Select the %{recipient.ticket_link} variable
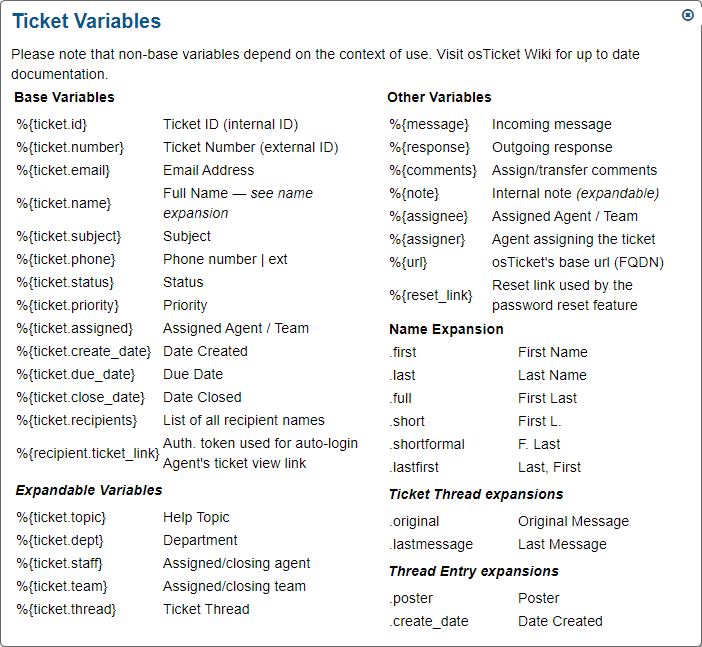 [x=88, y=453]
